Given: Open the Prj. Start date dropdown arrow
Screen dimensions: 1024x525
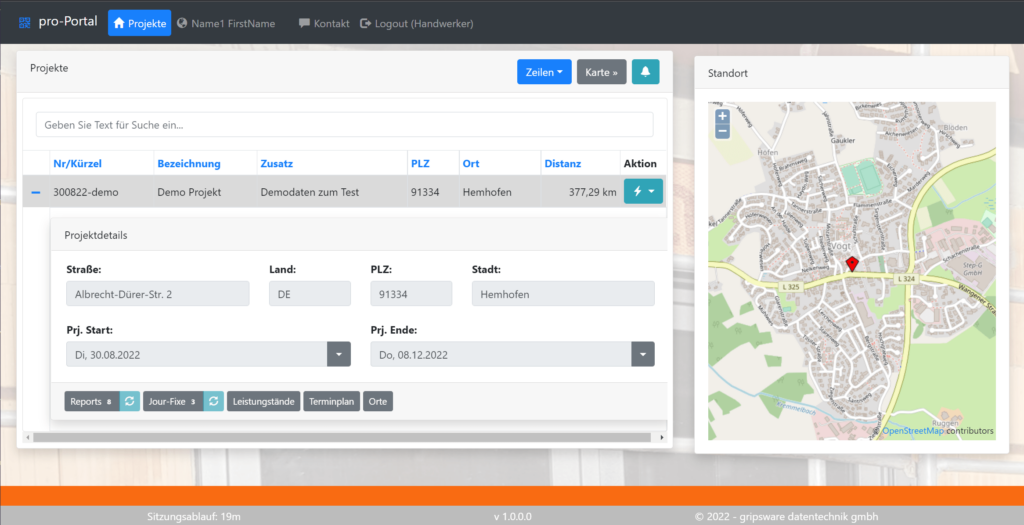Looking at the screenshot, I should [339, 355].
